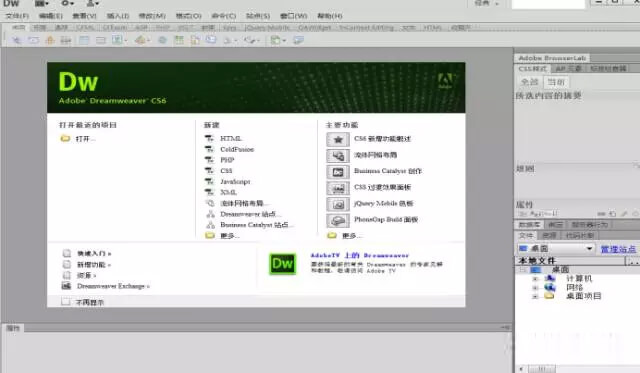This screenshot has width=640, height=373.
Task: Switch to the AP 元素 tab
Action: [568, 69]
